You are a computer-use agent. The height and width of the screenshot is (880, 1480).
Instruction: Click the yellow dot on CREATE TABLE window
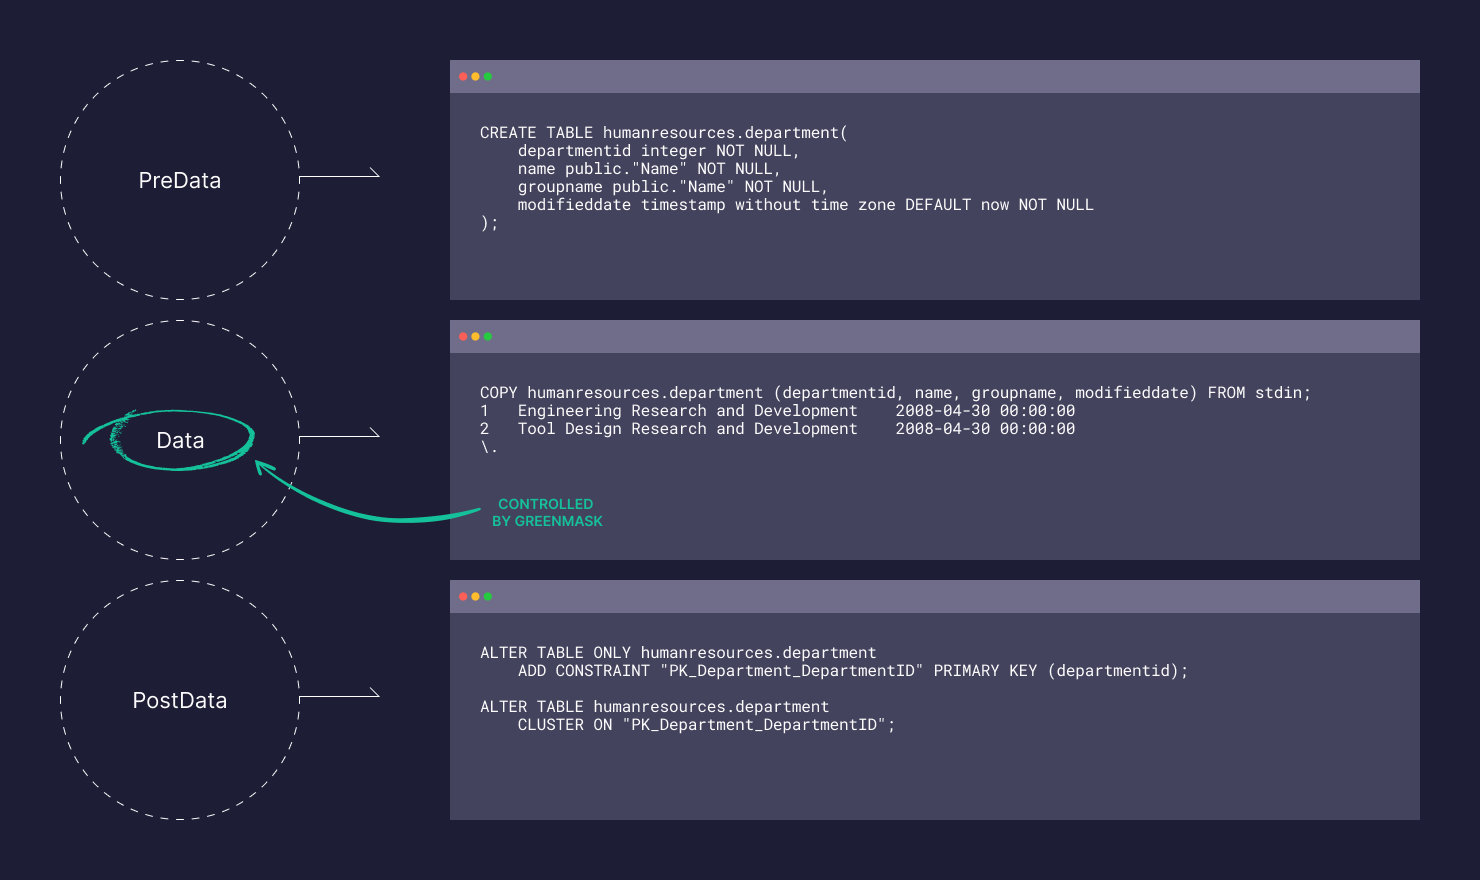(475, 76)
